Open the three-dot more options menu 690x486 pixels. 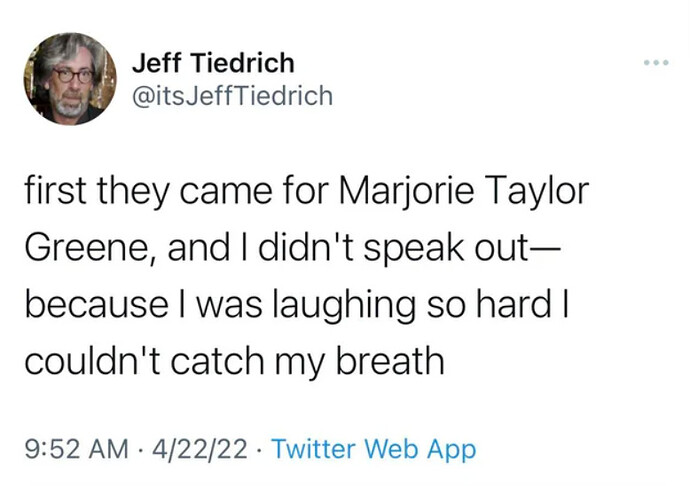(654, 62)
